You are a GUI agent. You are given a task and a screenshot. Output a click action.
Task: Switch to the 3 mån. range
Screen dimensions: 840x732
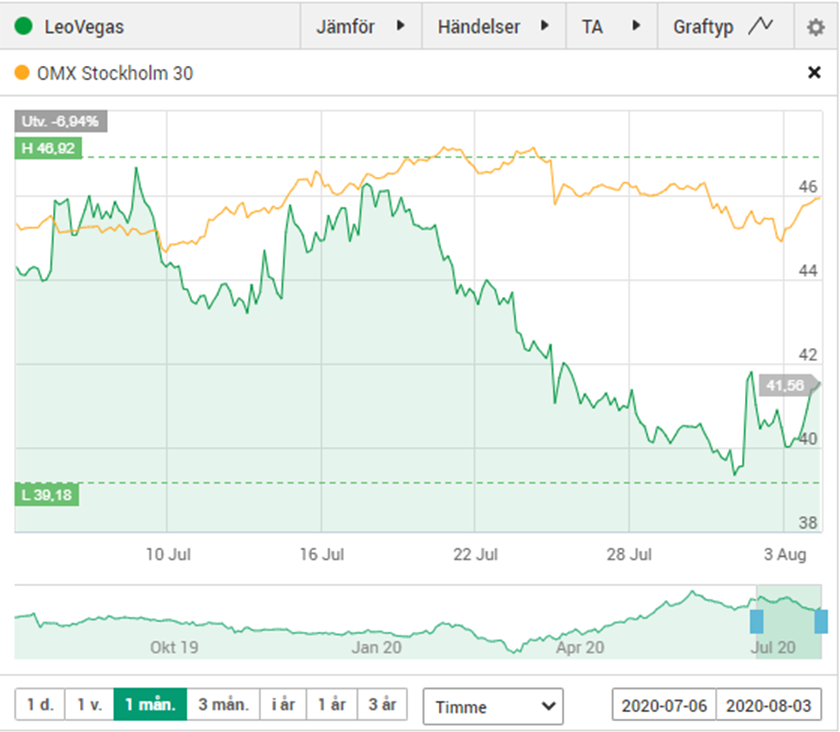coord(223,704)
